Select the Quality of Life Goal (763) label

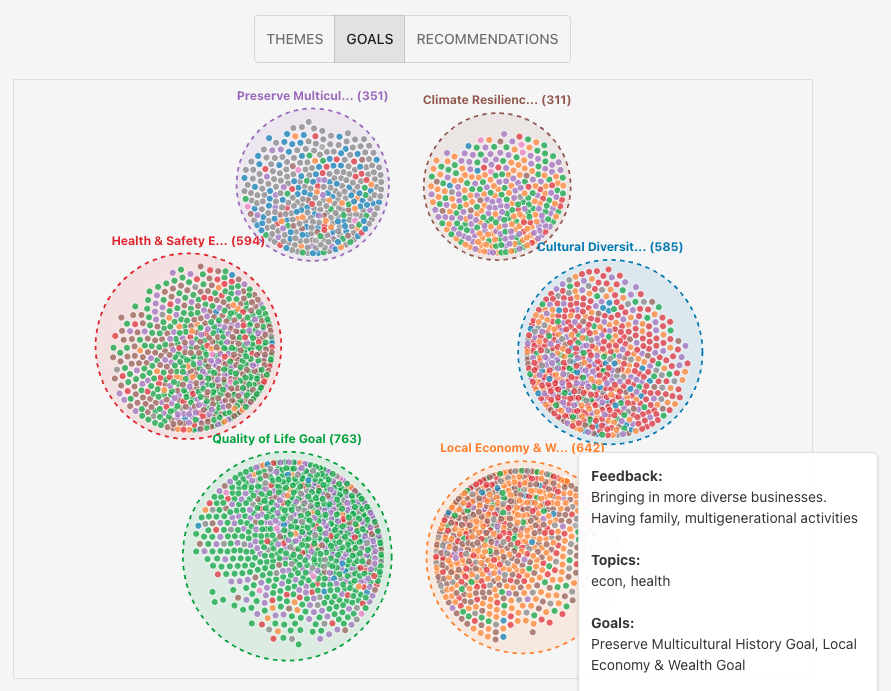[x=287, y=439]
